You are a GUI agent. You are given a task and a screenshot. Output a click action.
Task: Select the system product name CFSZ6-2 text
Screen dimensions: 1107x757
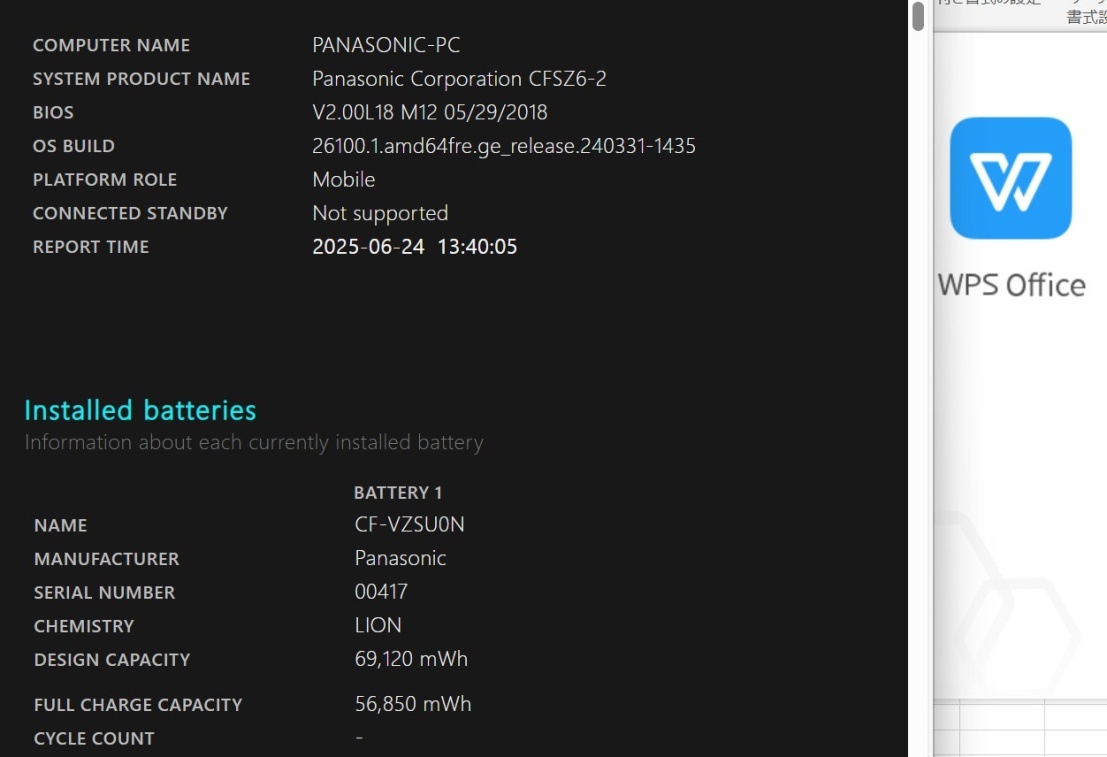[x=459, y=78]
